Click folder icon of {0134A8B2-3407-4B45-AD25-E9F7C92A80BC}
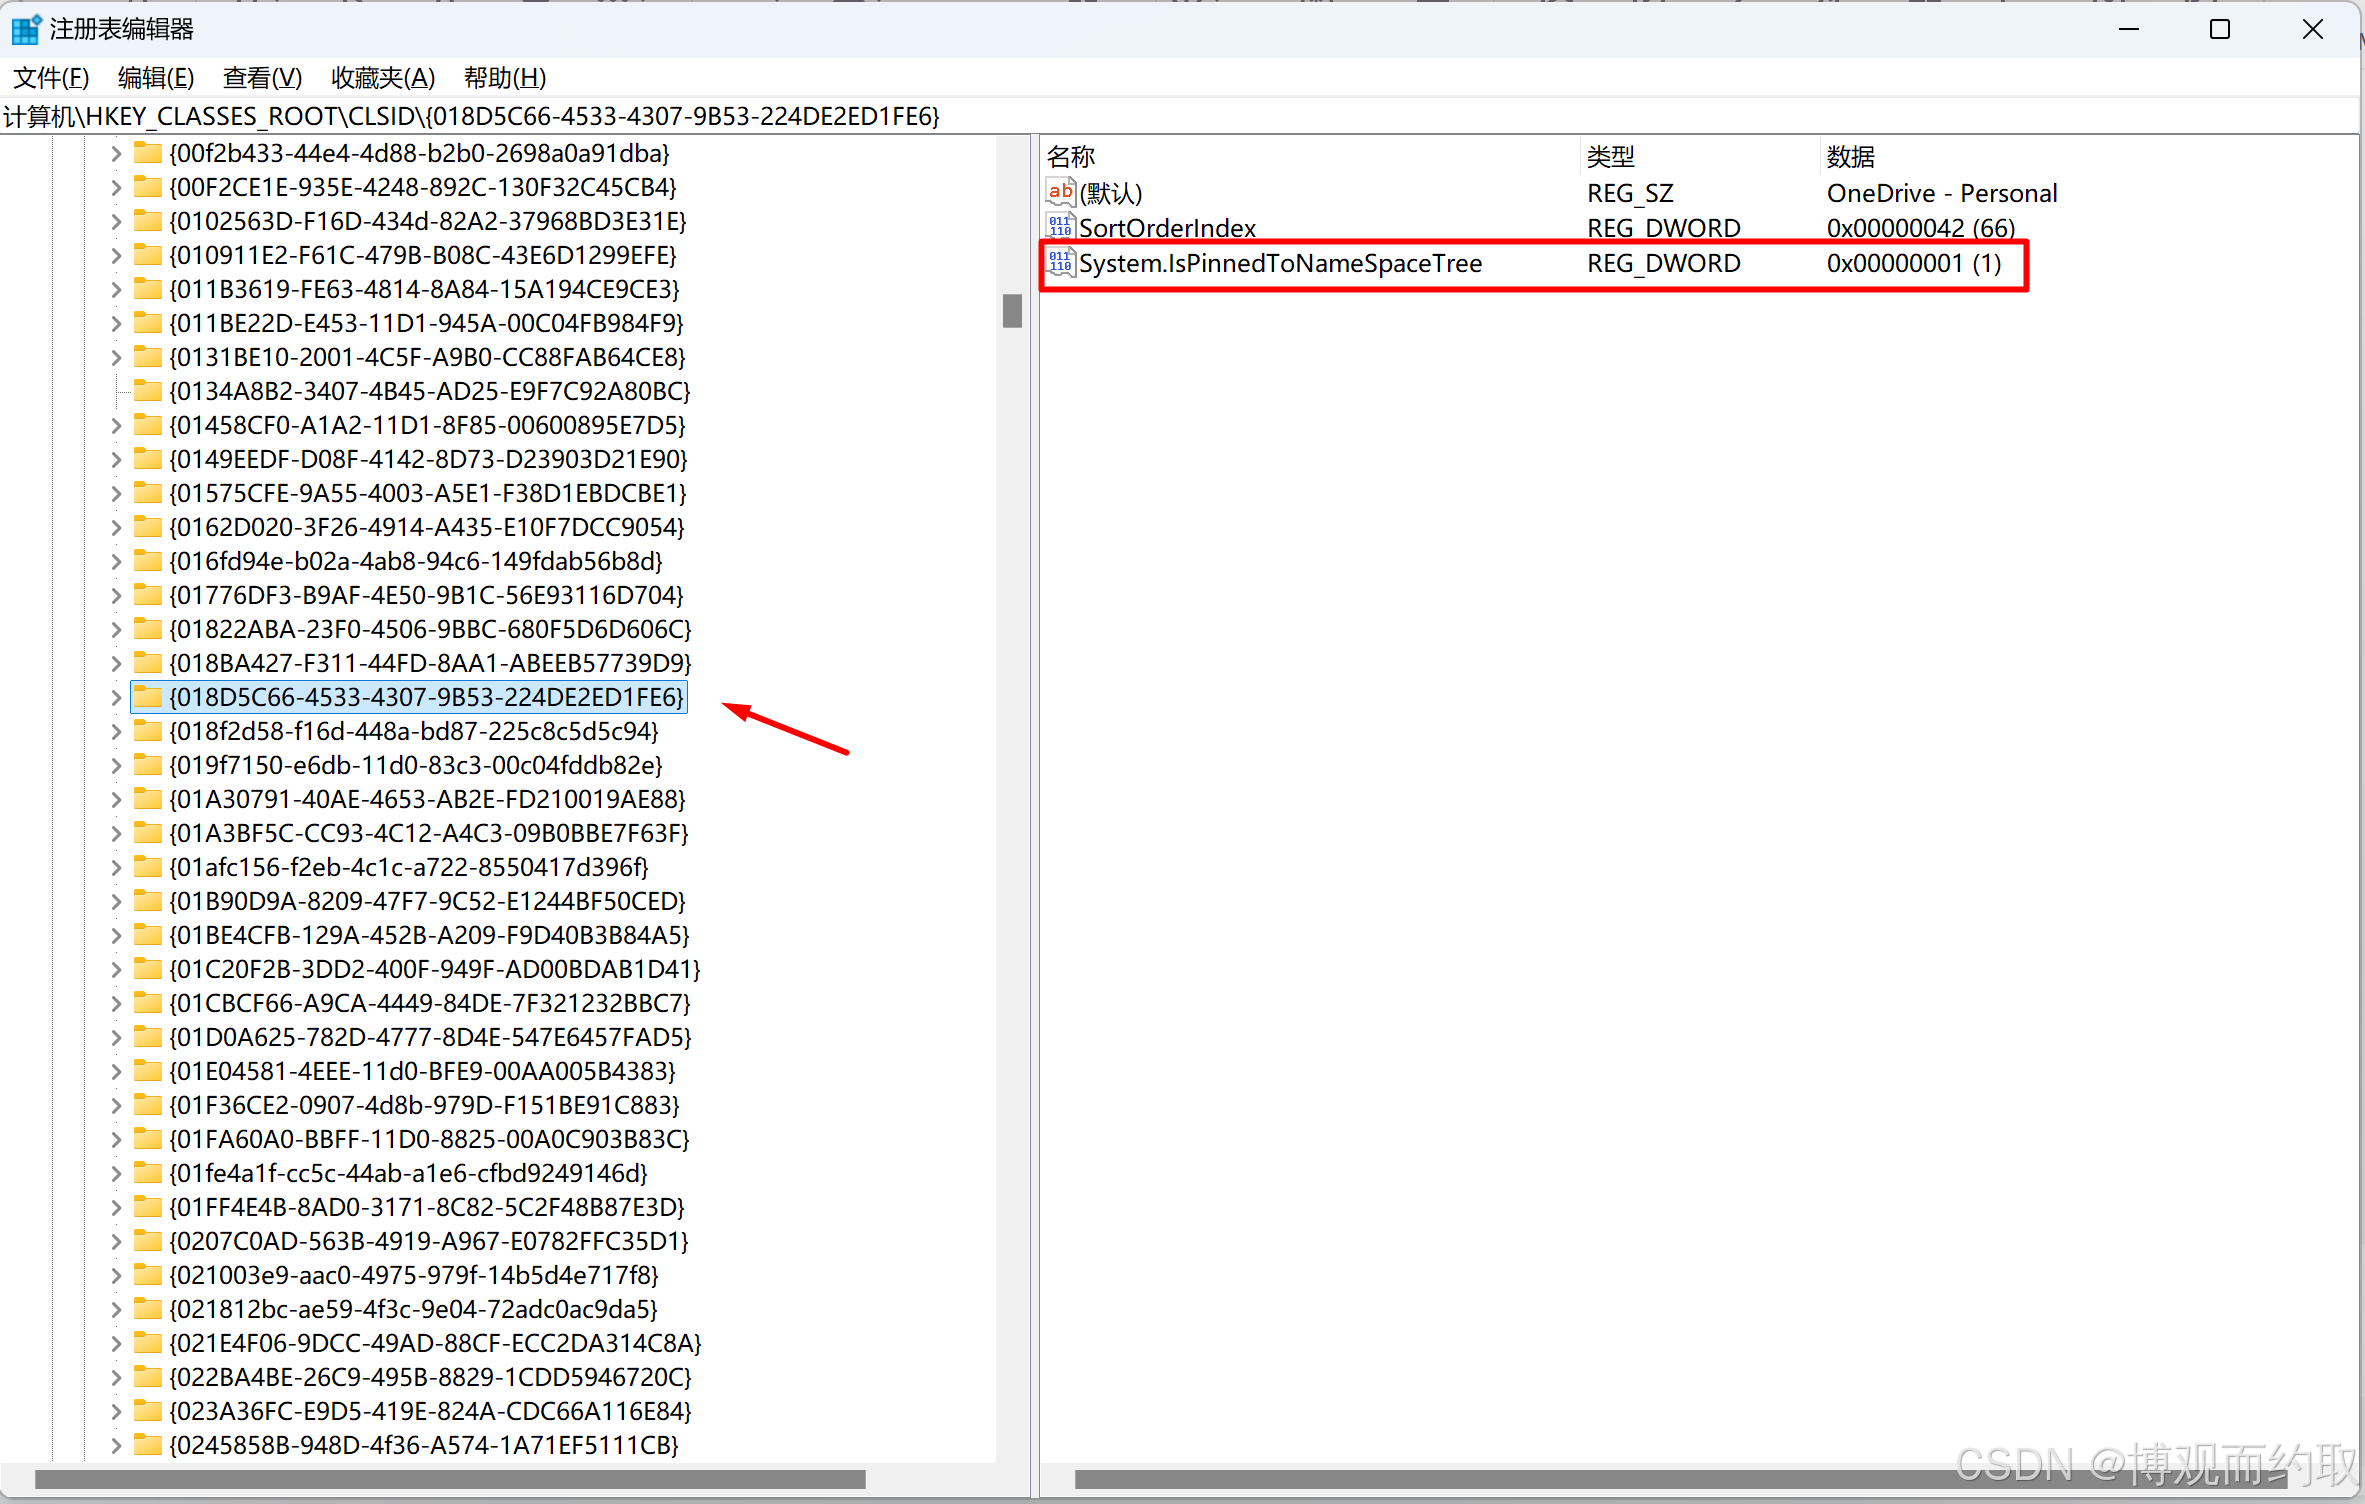Image resolution: width=2365 pixels, height=1504 pixels. [x=148, y=391]
